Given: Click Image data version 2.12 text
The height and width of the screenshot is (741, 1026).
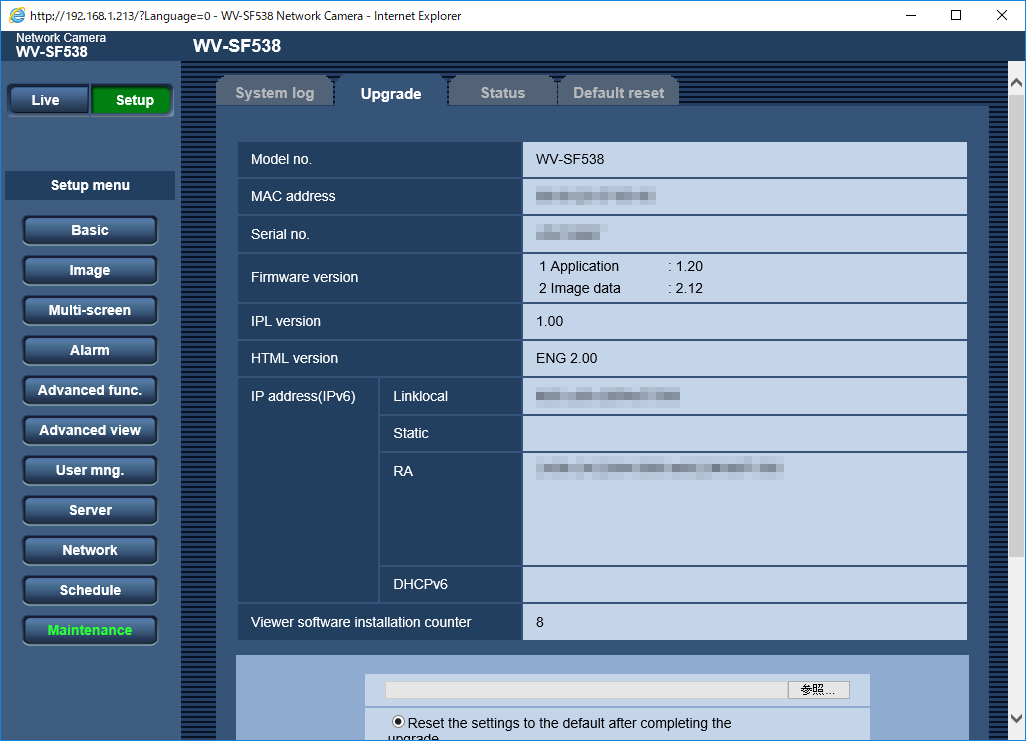Looking at the screenshot, I should pyautogui.click(x=620, y=288).
